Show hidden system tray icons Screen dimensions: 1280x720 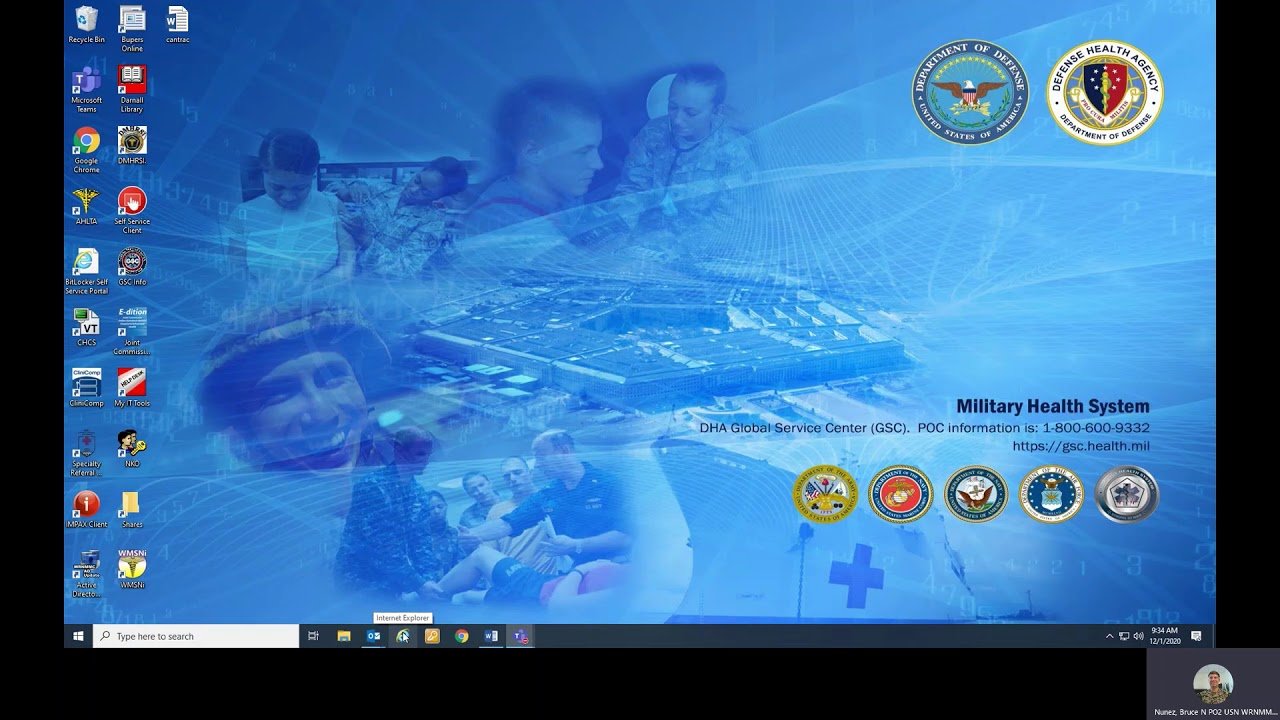(x=1109, y=636)
